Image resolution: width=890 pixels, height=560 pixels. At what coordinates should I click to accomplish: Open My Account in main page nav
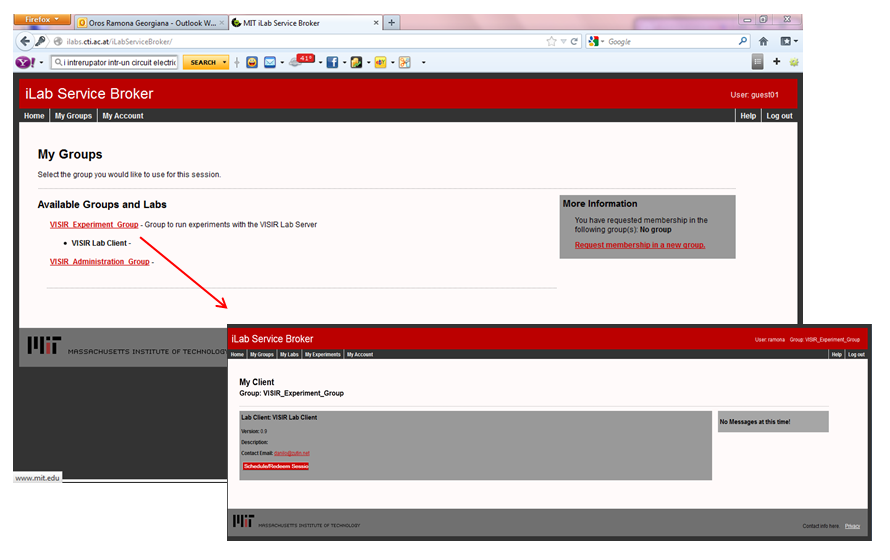[123, 116]
